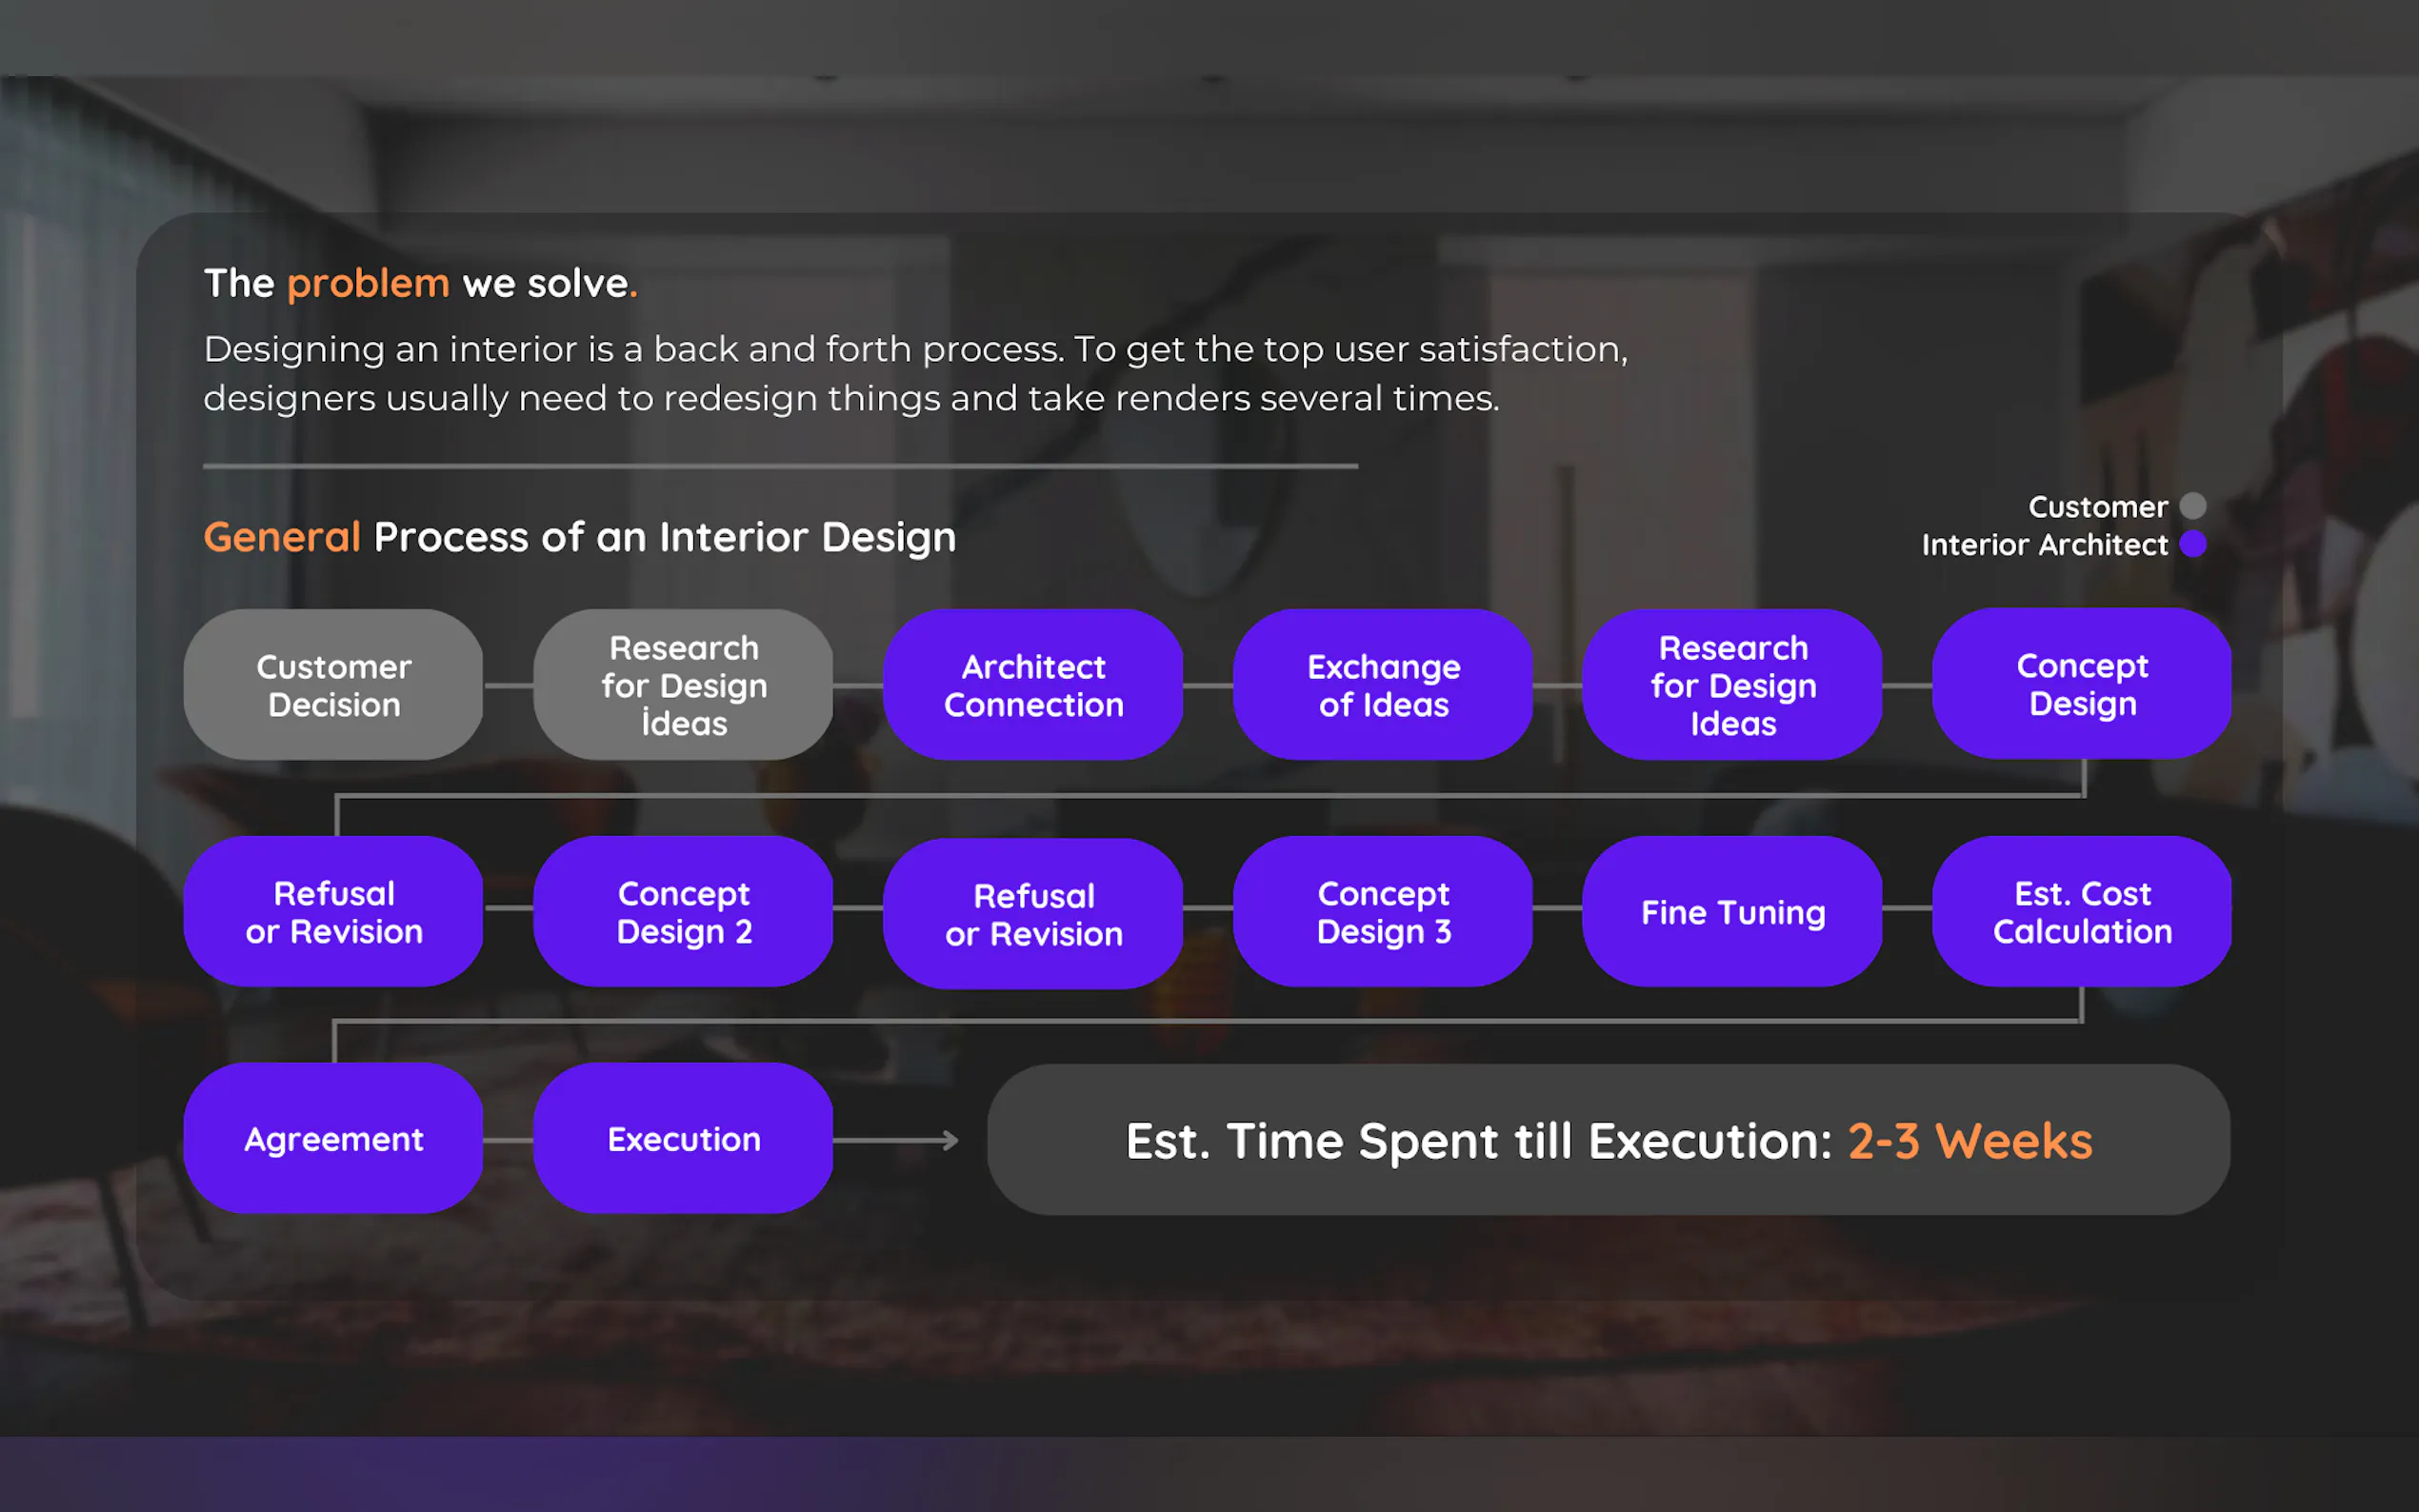The width and height of the screenshot is (2419, 1512).
Task: Click the orange word 'problem' in the heading
Action: (368, 284)
